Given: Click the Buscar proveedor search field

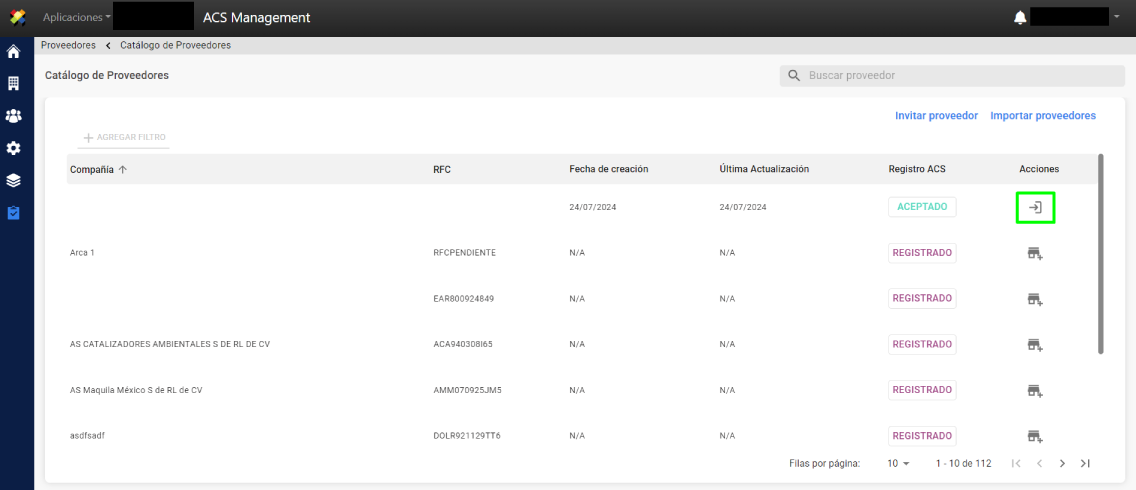Looking at the screenshot, I should pyautogui.click(x=952, y=75).
